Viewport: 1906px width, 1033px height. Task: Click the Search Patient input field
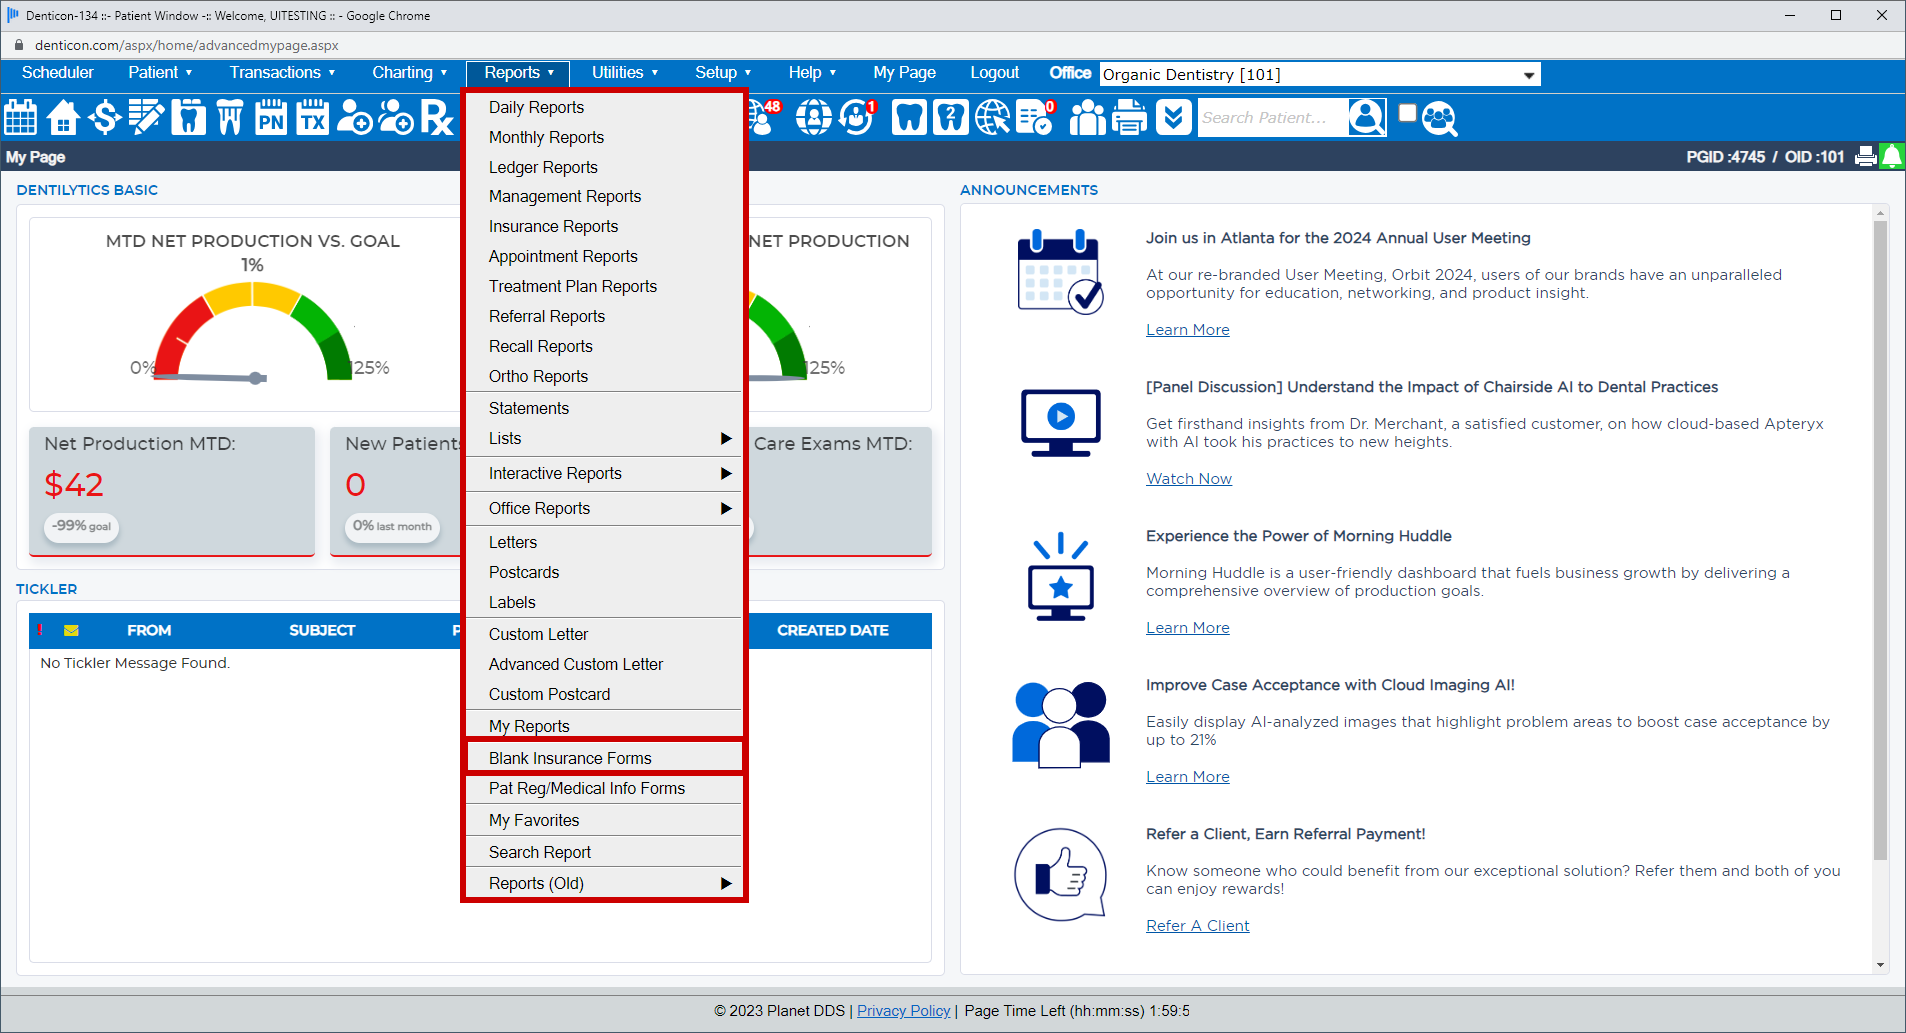1270,118
